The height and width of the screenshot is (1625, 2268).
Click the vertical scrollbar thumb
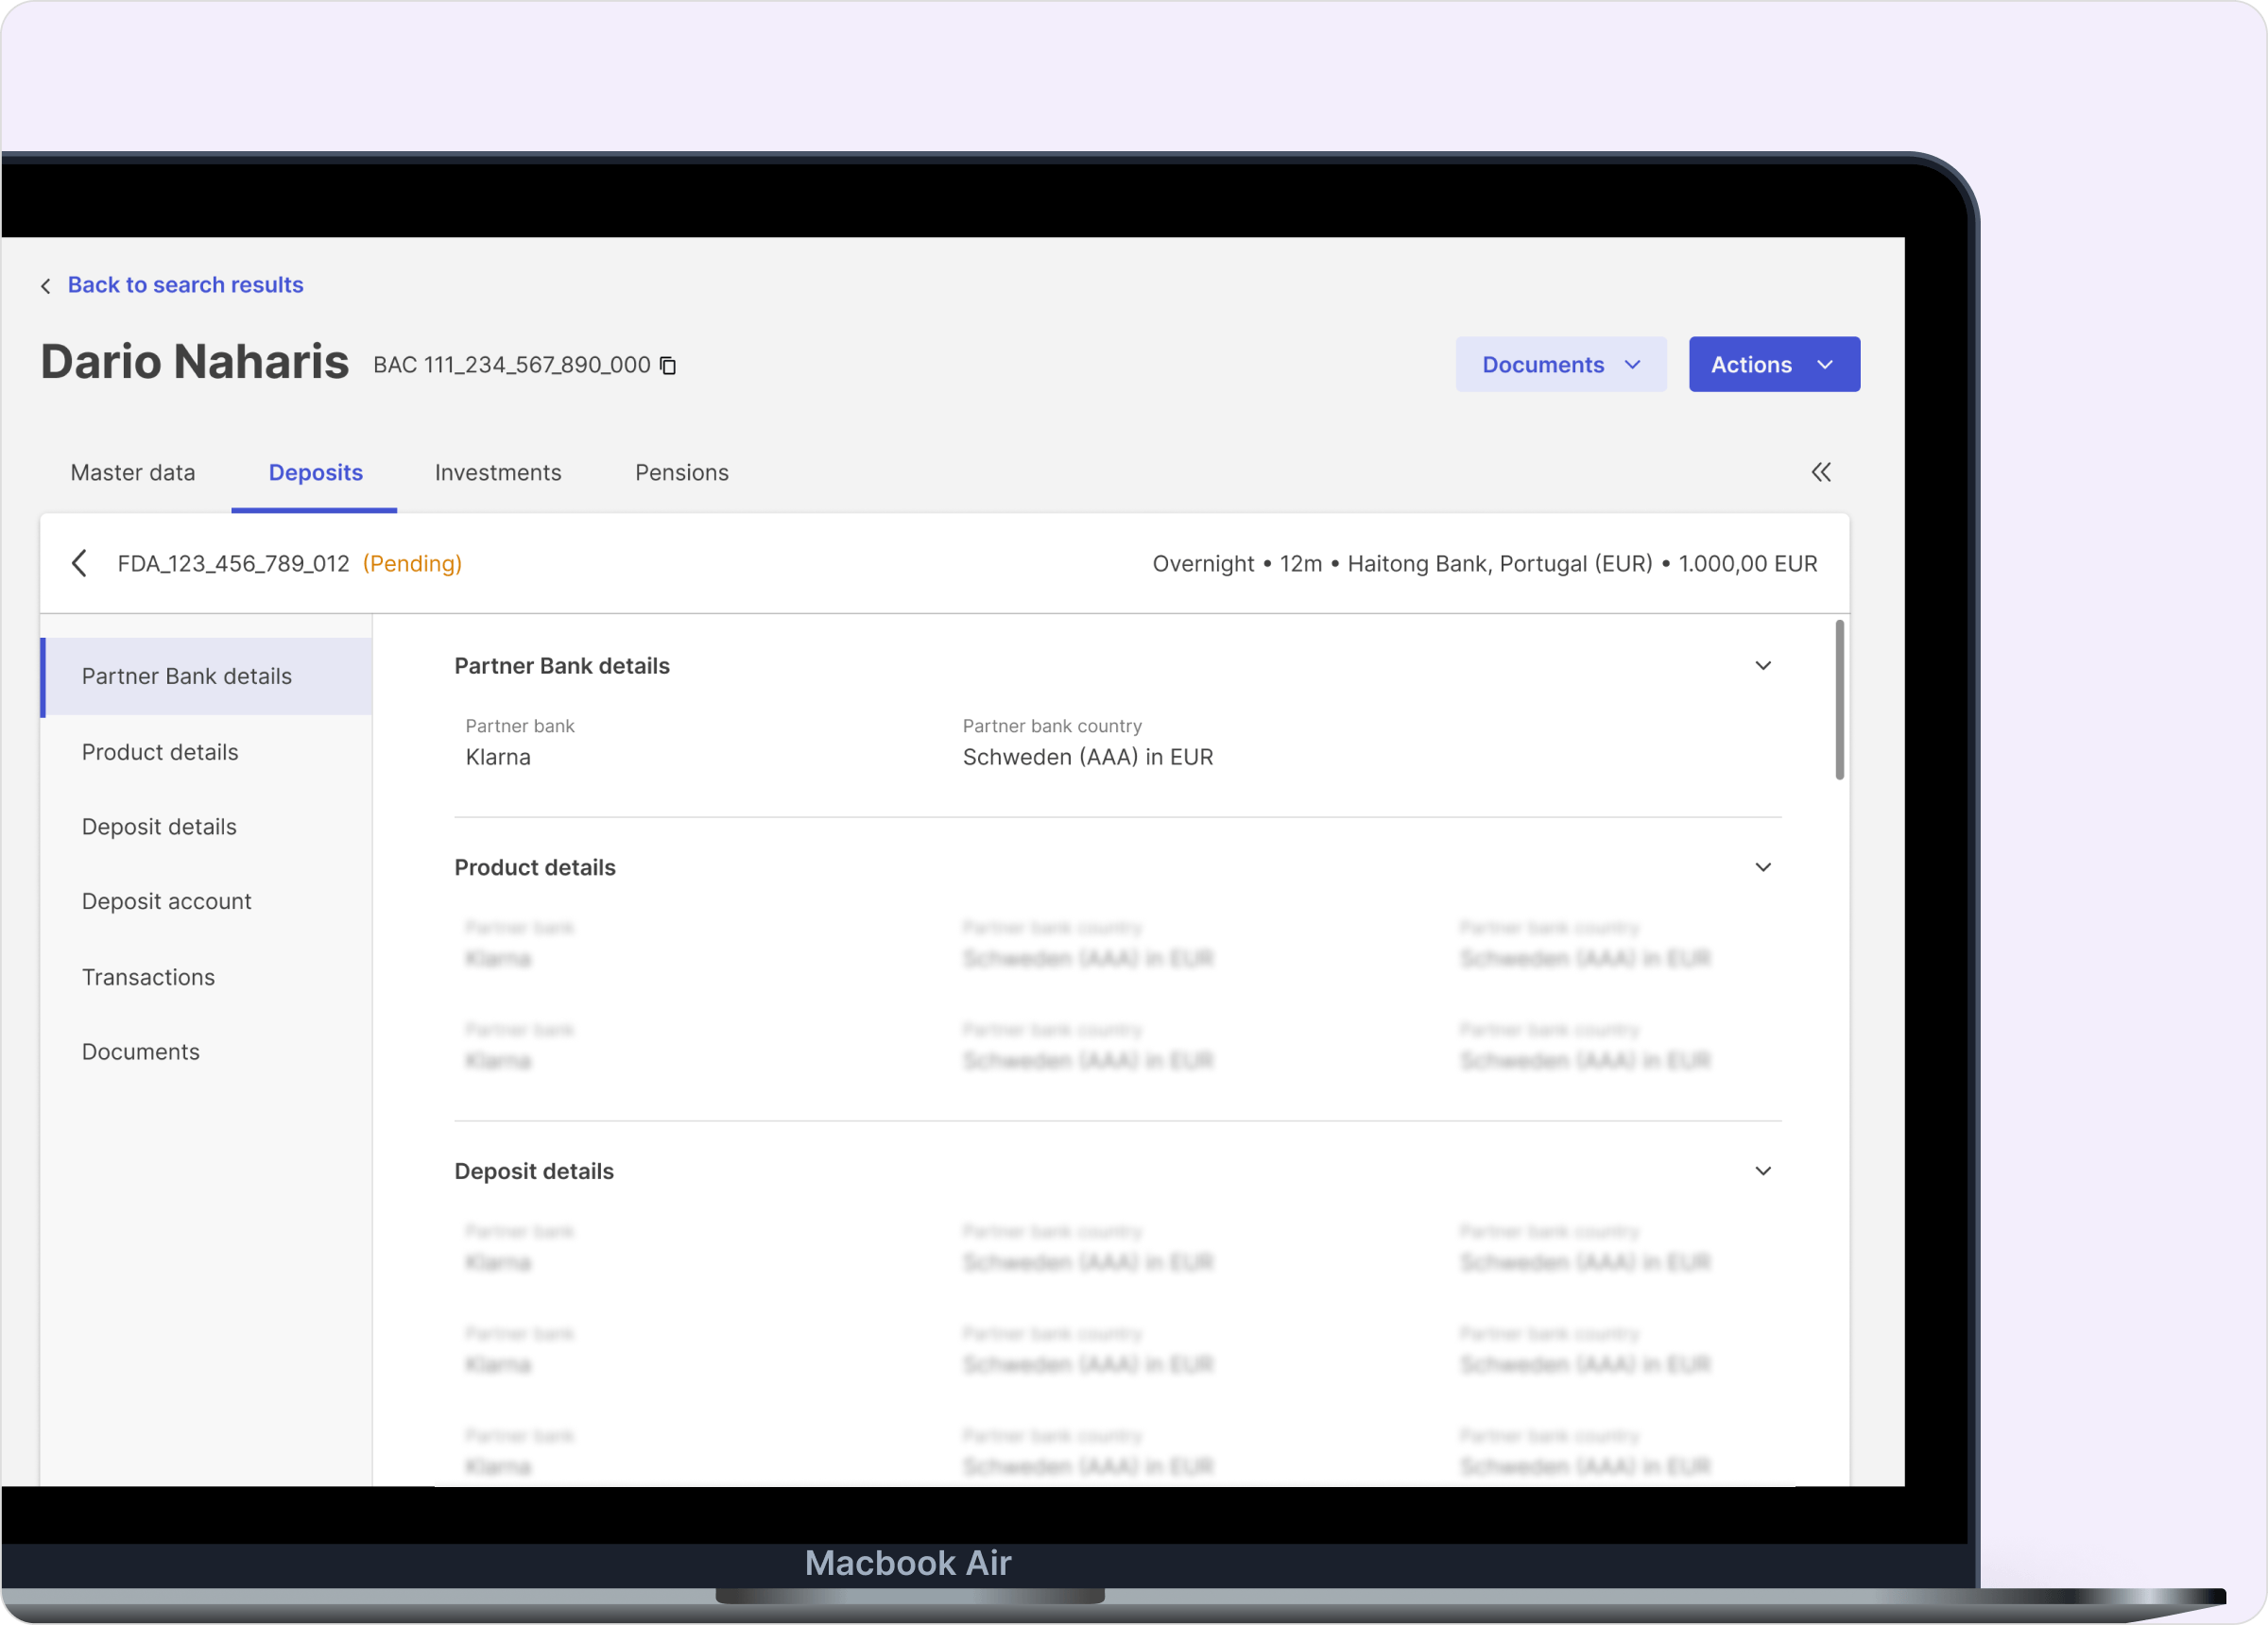(1839, 700)
